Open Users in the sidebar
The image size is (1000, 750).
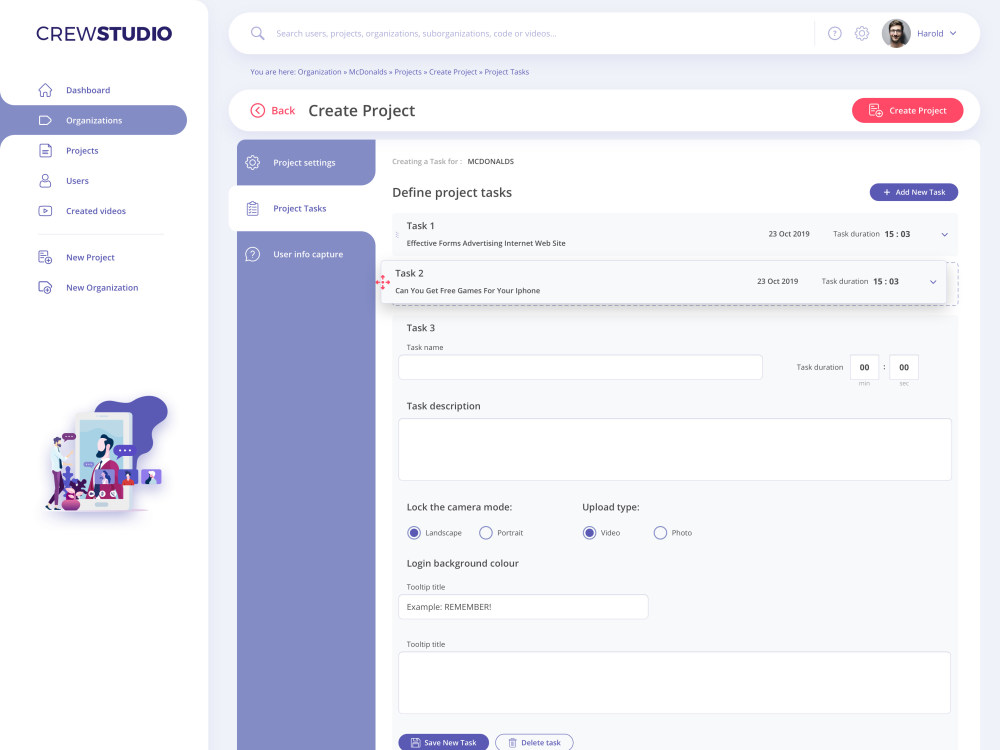pos(77,180)
